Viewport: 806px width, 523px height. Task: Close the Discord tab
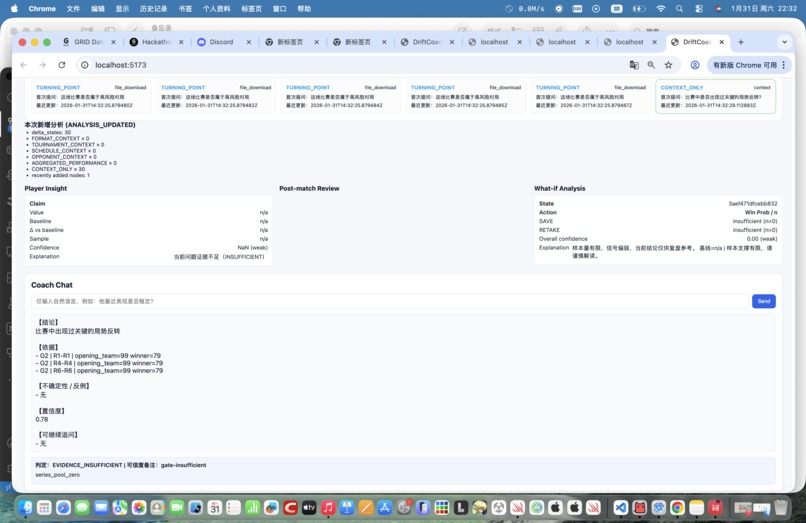249,42
